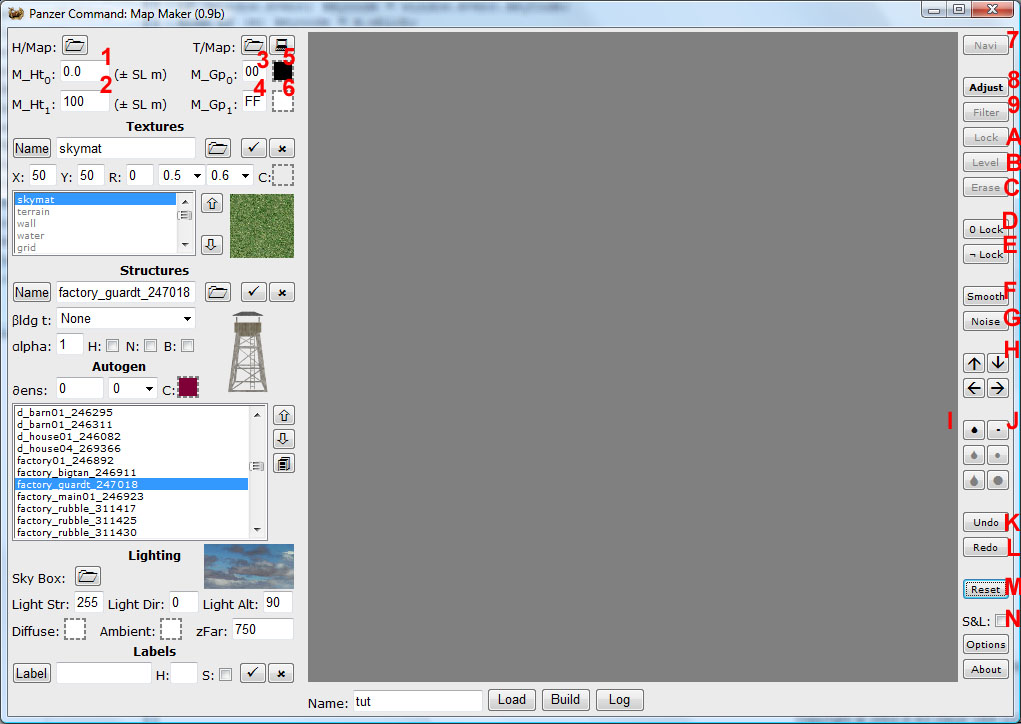Click the Build button

click(x=565, y=700)
